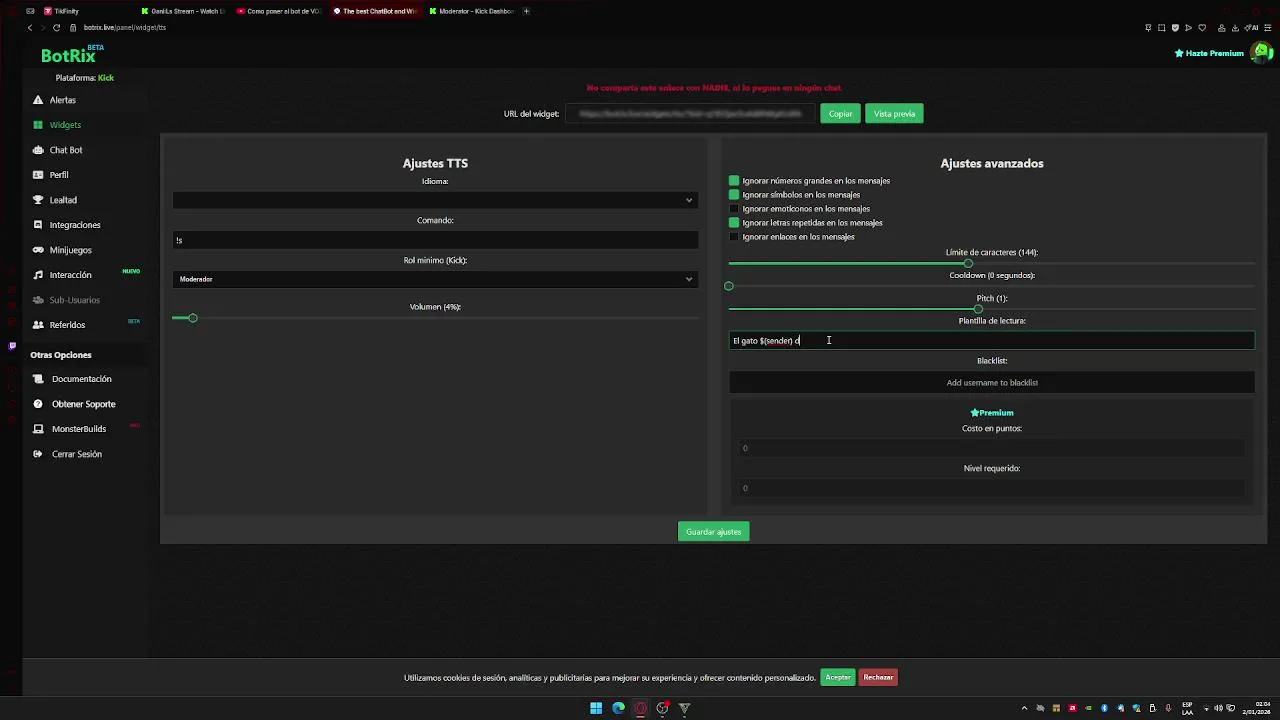
Task: Click the Pitch slider handle
Action: pyautogui.click(x=978, y=309)
